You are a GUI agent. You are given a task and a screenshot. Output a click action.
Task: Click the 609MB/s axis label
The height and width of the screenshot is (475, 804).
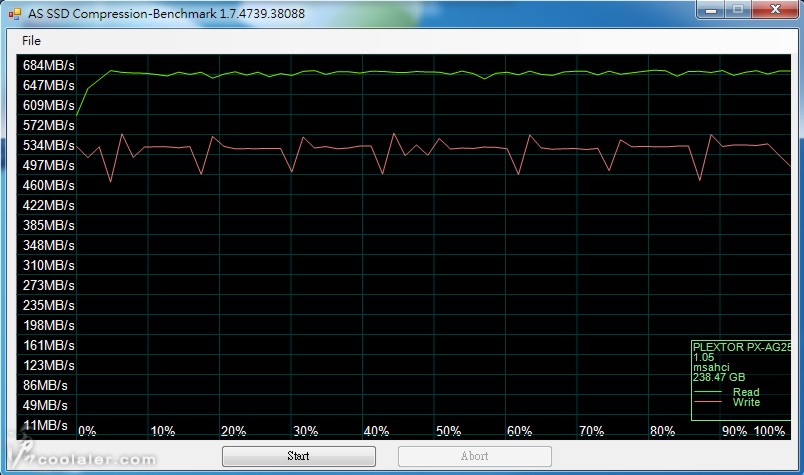48,105
